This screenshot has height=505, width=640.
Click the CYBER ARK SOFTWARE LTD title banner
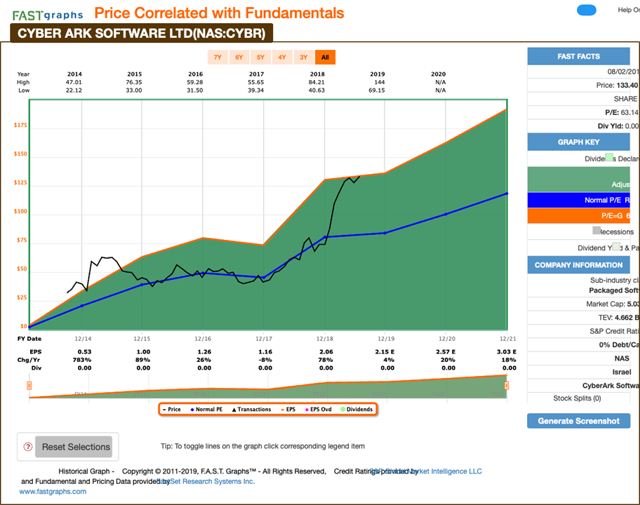(141, 33)
